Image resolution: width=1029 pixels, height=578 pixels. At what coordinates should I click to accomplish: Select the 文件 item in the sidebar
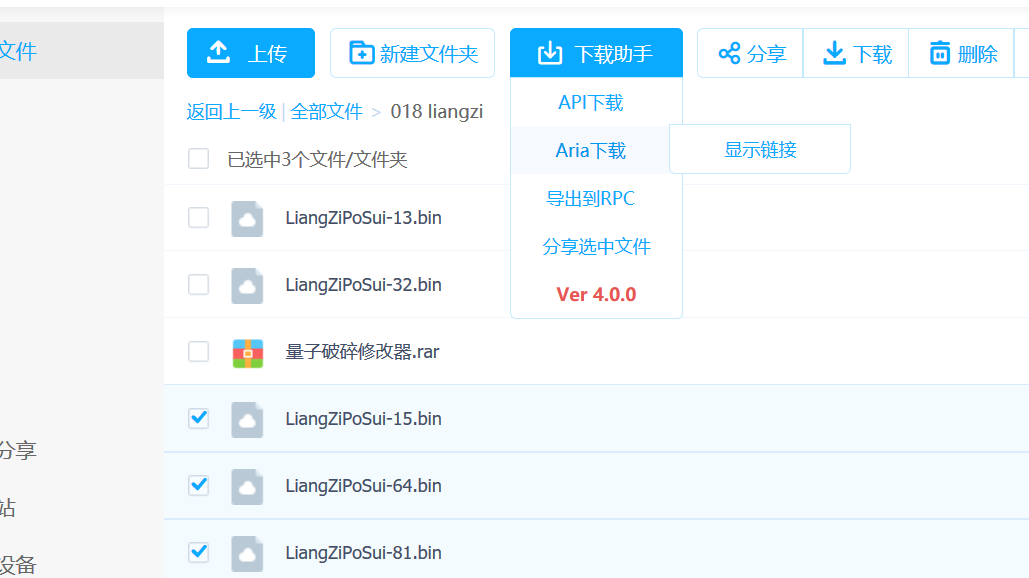(81, 51)
